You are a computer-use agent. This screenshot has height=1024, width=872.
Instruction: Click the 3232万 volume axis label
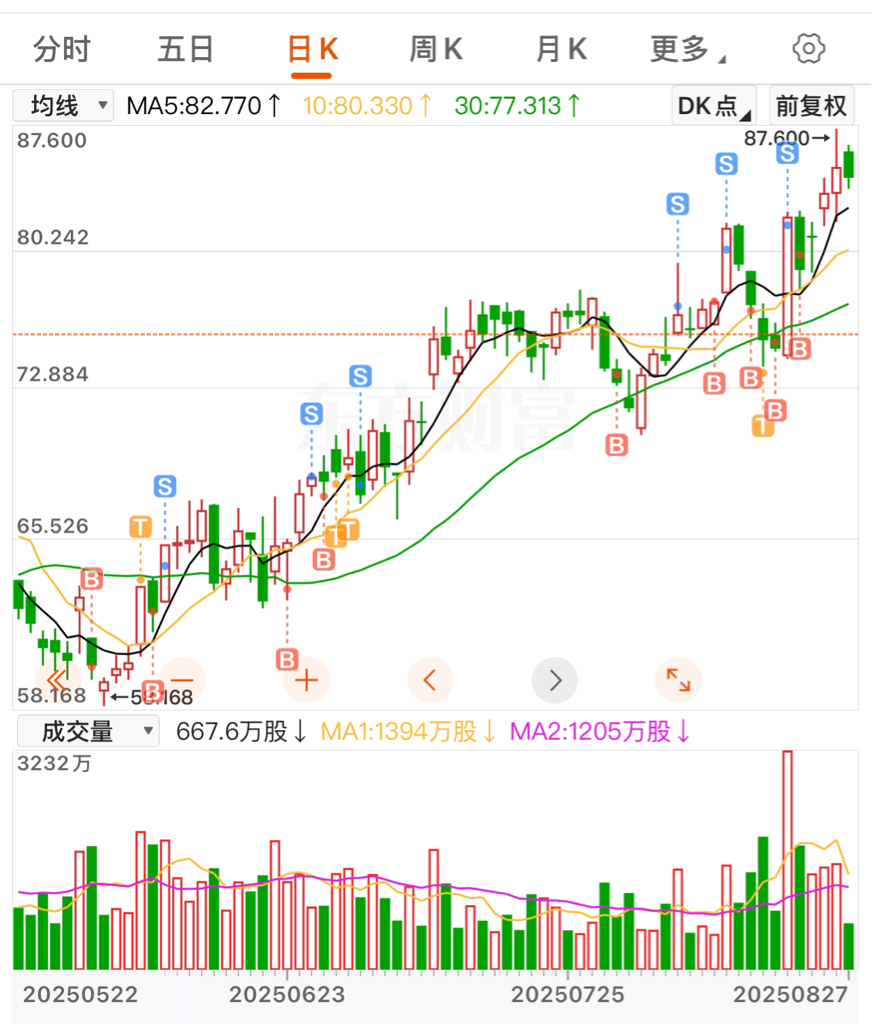click(54, 763)
